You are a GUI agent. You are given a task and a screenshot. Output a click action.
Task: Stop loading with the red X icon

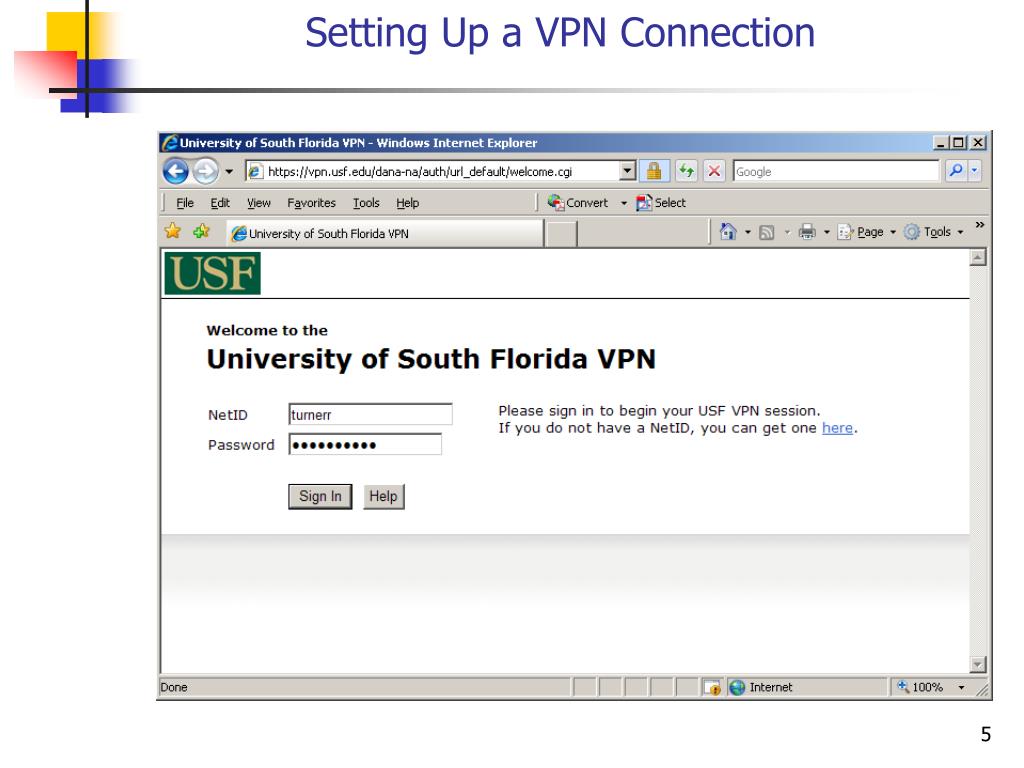click(x=714, y=172)
